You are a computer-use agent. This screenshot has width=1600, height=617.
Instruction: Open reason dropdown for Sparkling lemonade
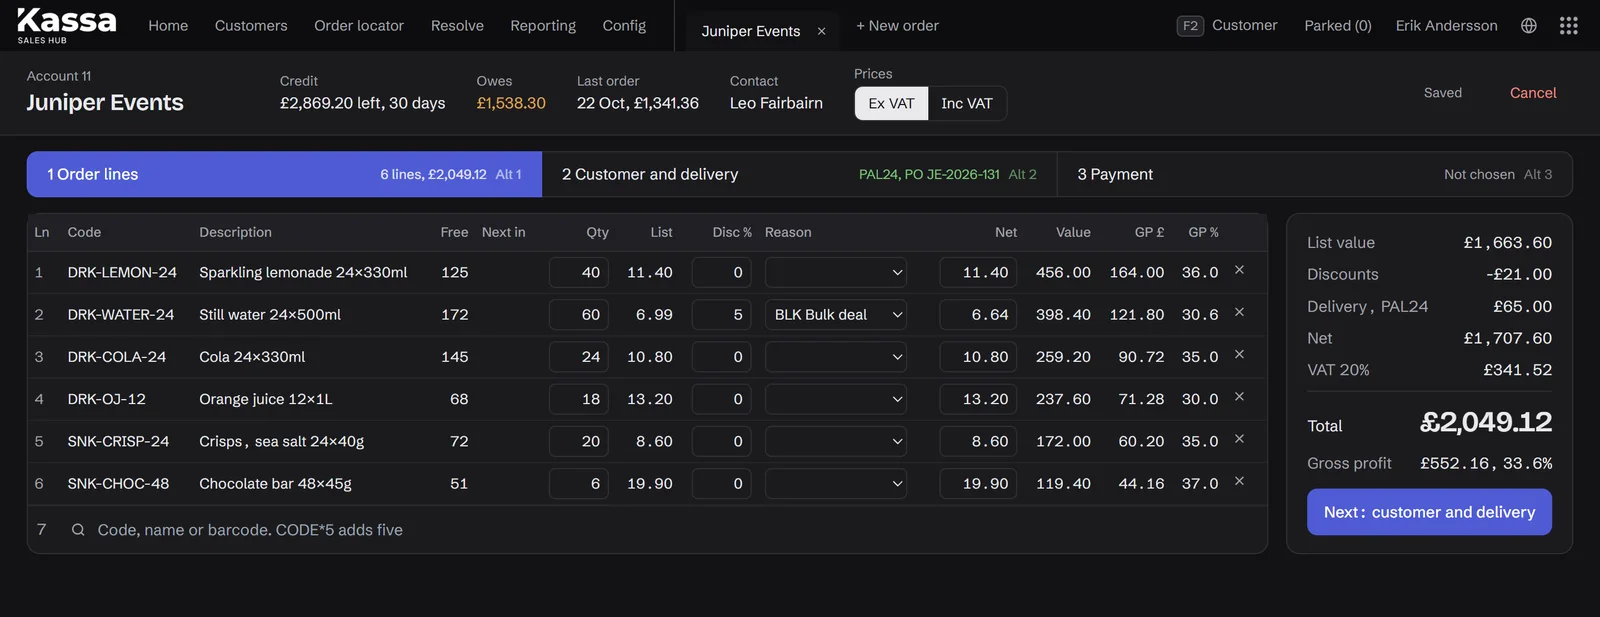click(835, 272)
